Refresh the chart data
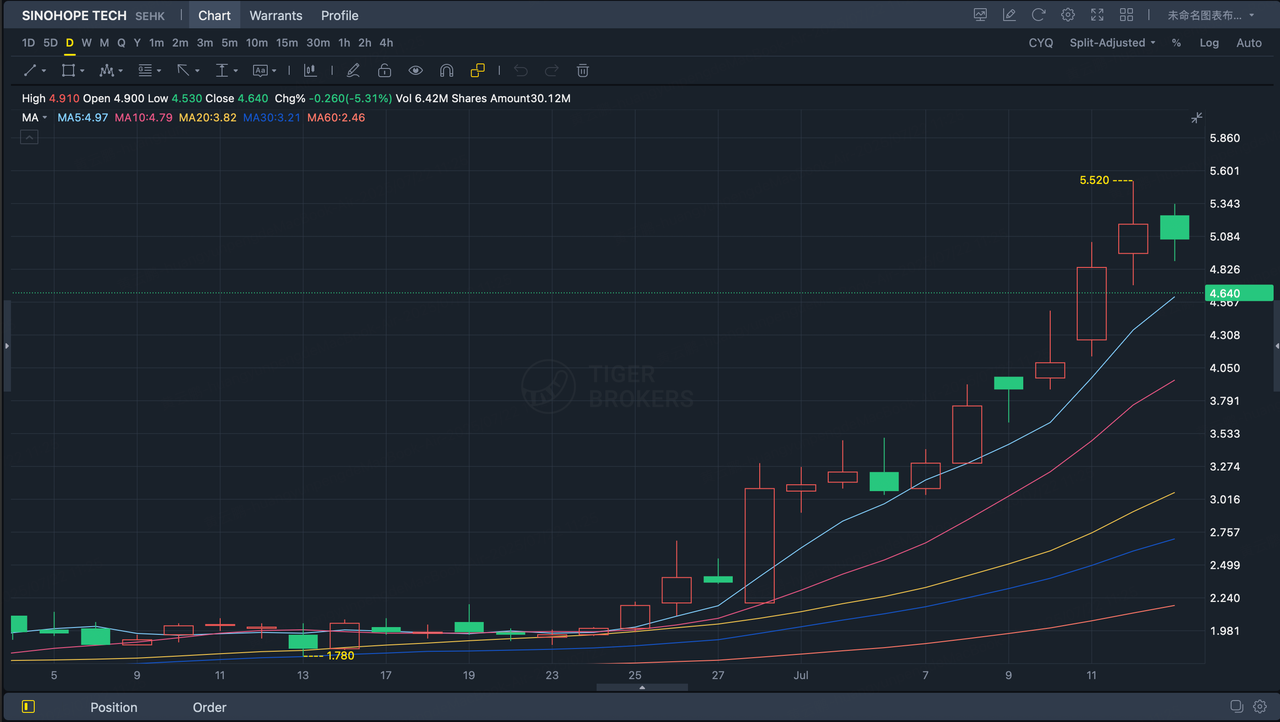This screenshot has width=1280, height=722. 1038,15
